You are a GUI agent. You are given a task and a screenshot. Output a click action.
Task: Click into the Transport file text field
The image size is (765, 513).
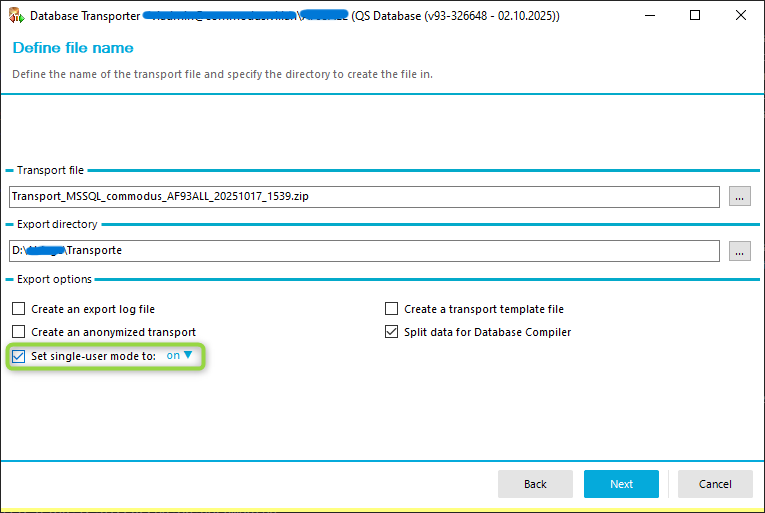tap(364, 197)
